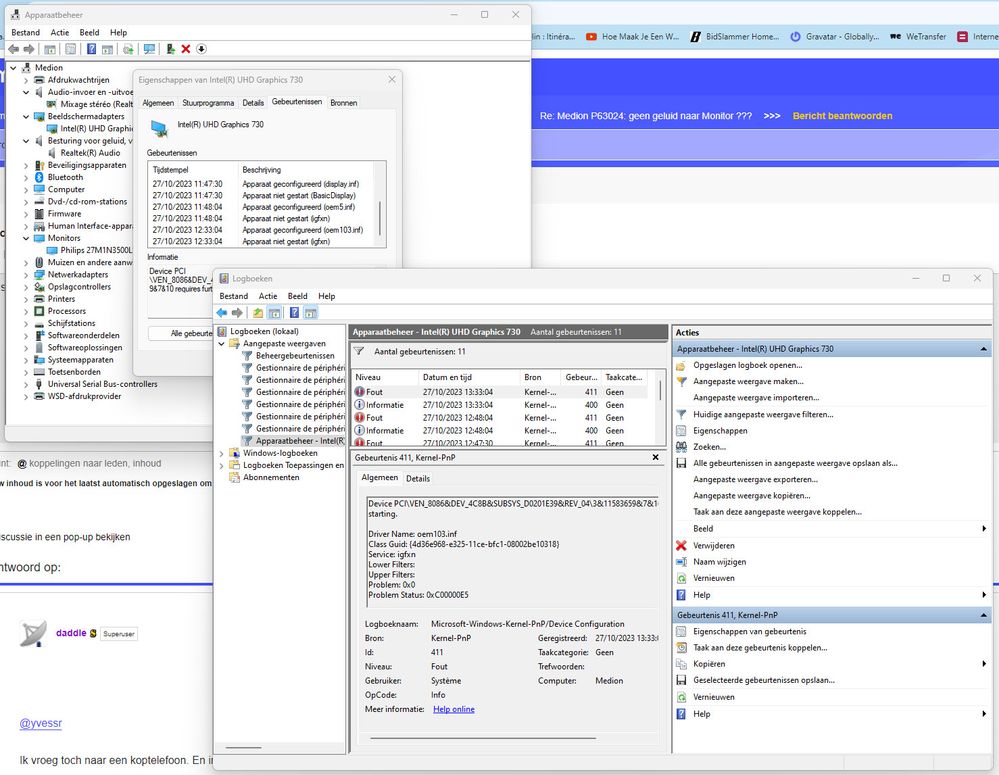Click the open saved log icon in Logboeken toolbar

click(258, 313)
